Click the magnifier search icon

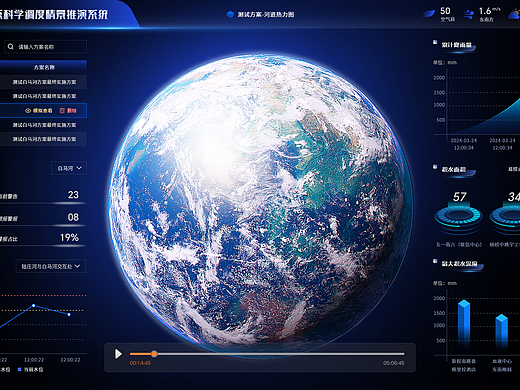(x=11, y=47)
